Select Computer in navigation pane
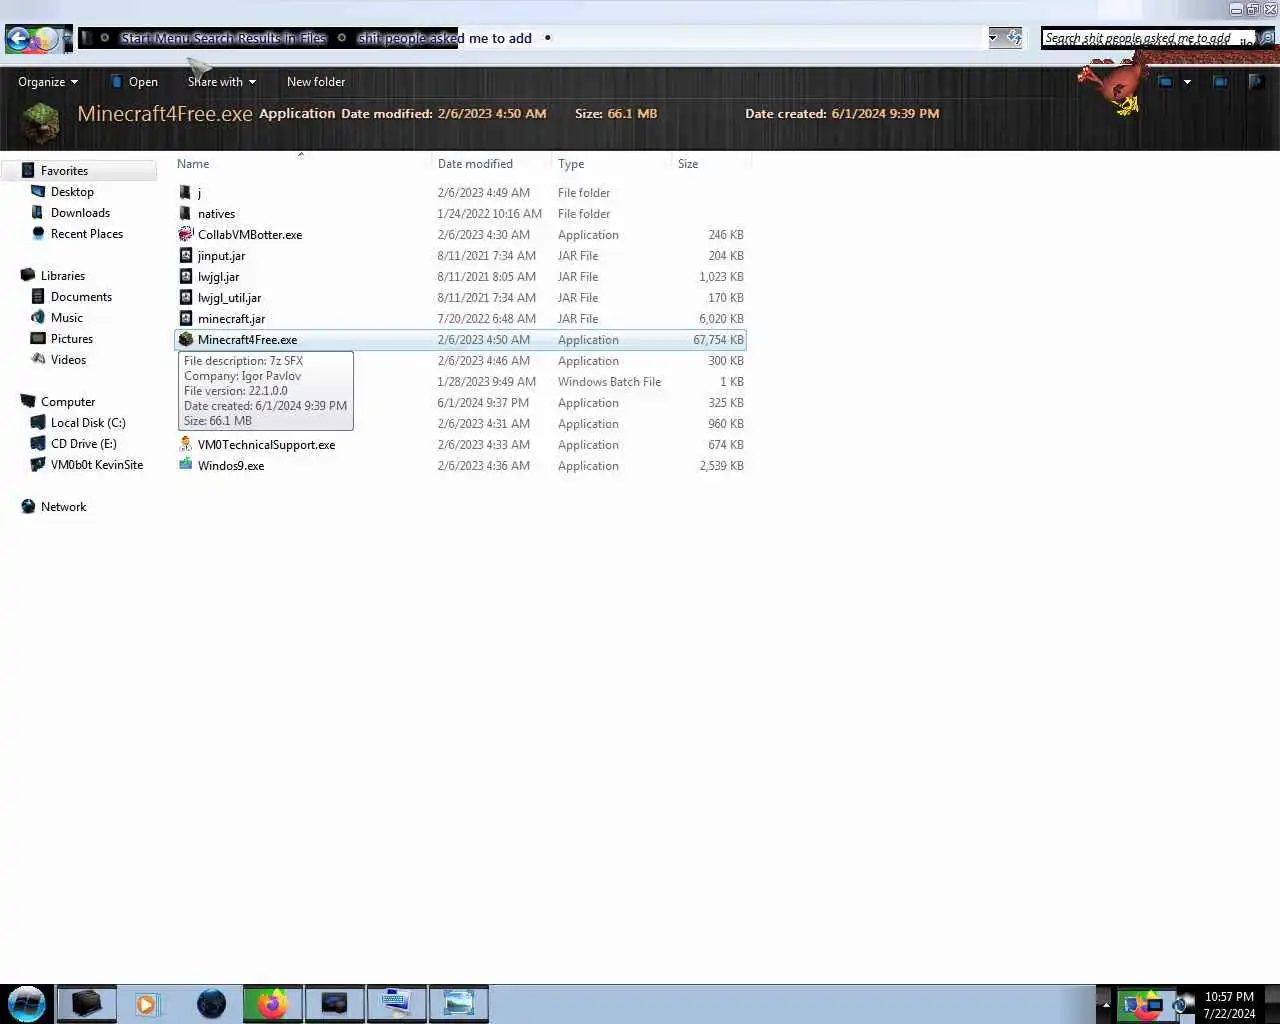The width and height of the screenshot is (1280, 1024). coord(67,402)
